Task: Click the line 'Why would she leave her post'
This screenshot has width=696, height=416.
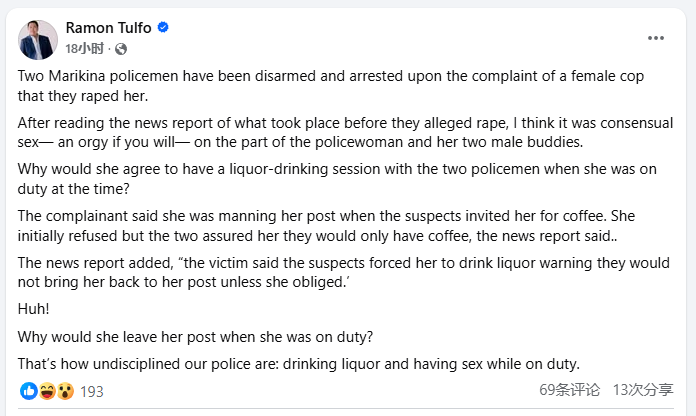Action: tap(195, 337)
